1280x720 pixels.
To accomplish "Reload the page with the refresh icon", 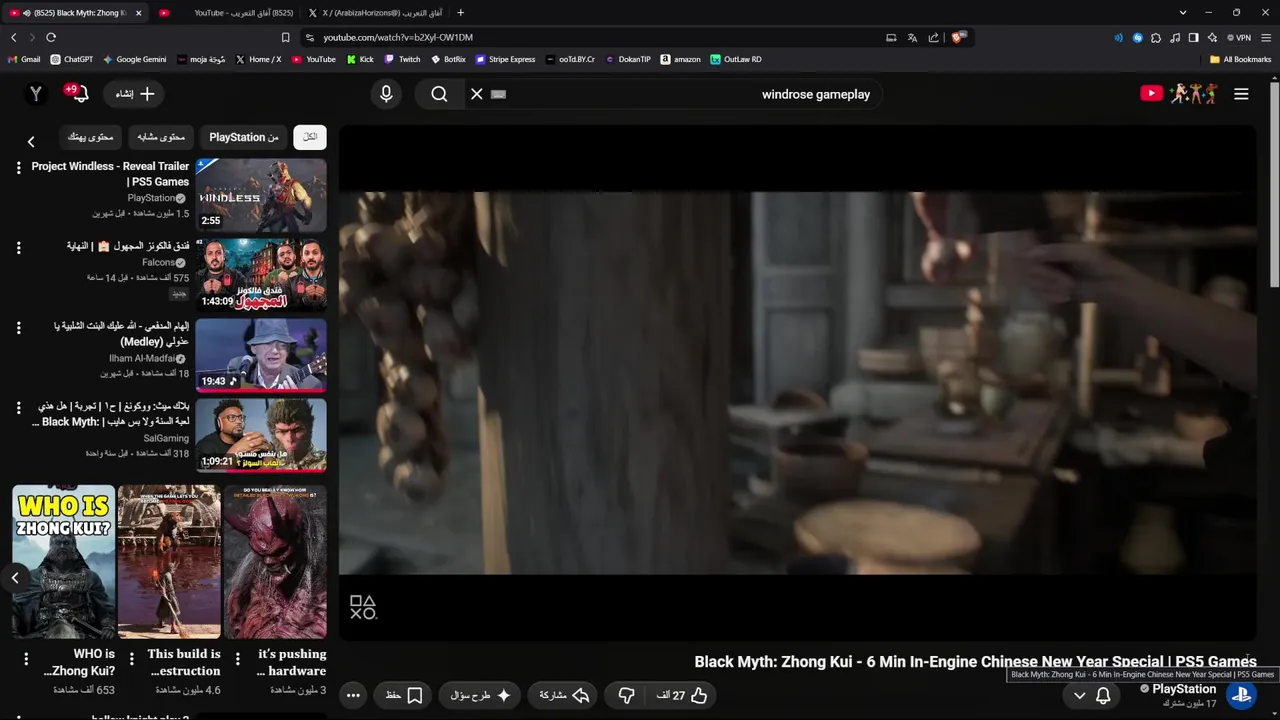I will (x=50, y=37).
